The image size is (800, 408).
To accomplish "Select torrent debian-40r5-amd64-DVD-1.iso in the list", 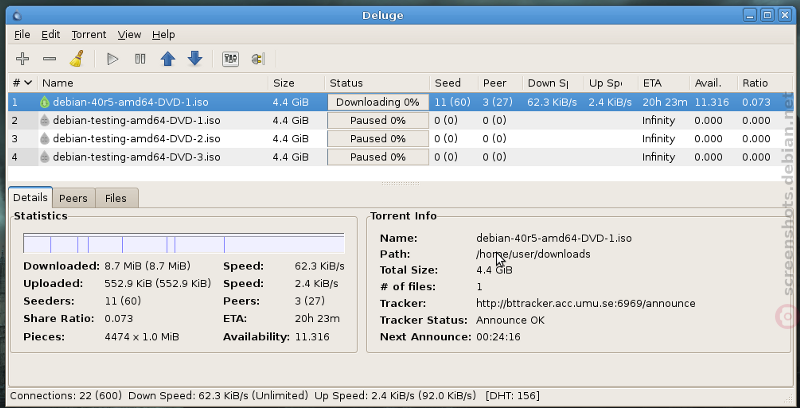I will coord(399,102).
